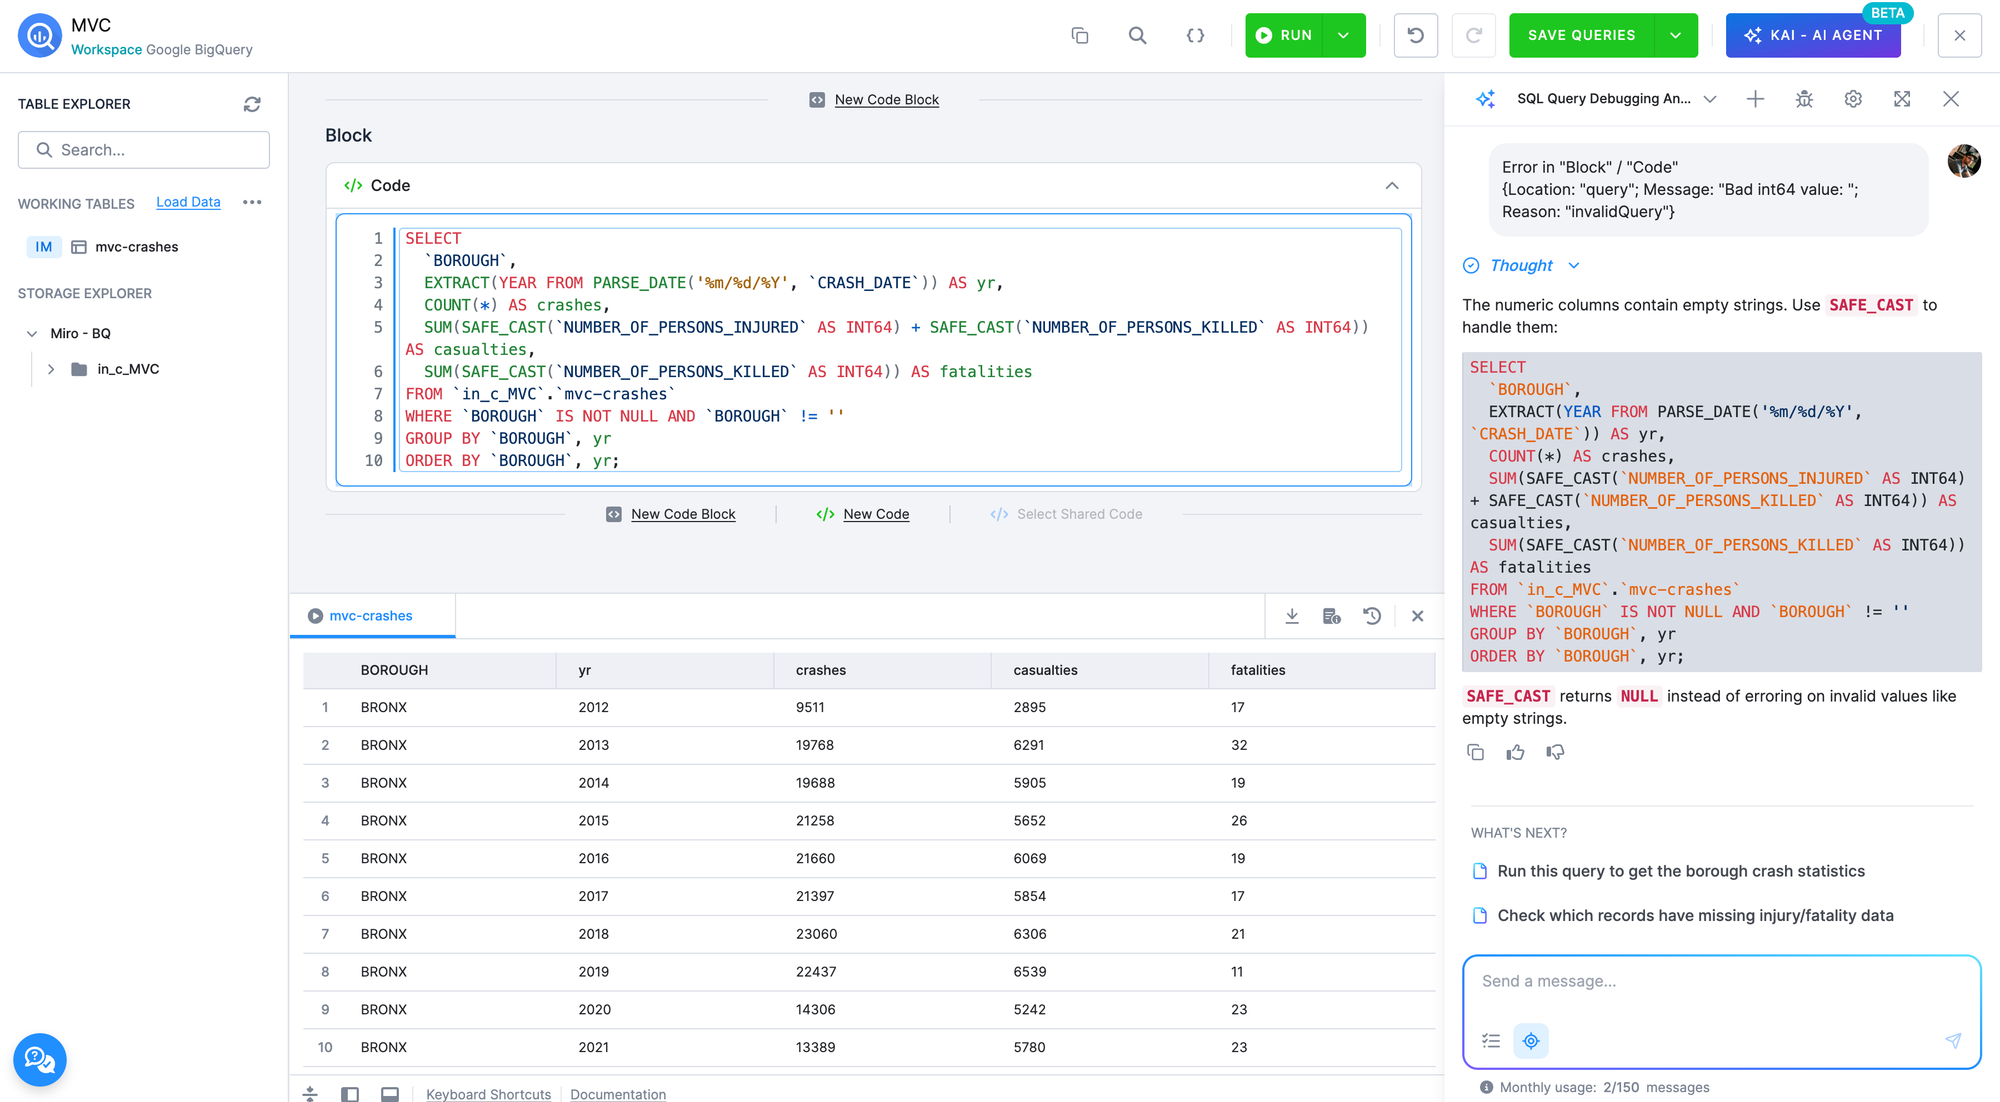Toggle the target context icon in message box
Image resolution: width=2000 pixels, height=1102 pixels.
(1531, 1041)
